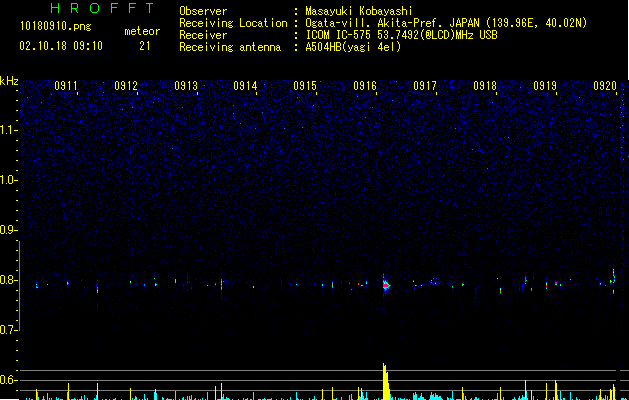Click the meteor count label

click(x=142, y=31)
